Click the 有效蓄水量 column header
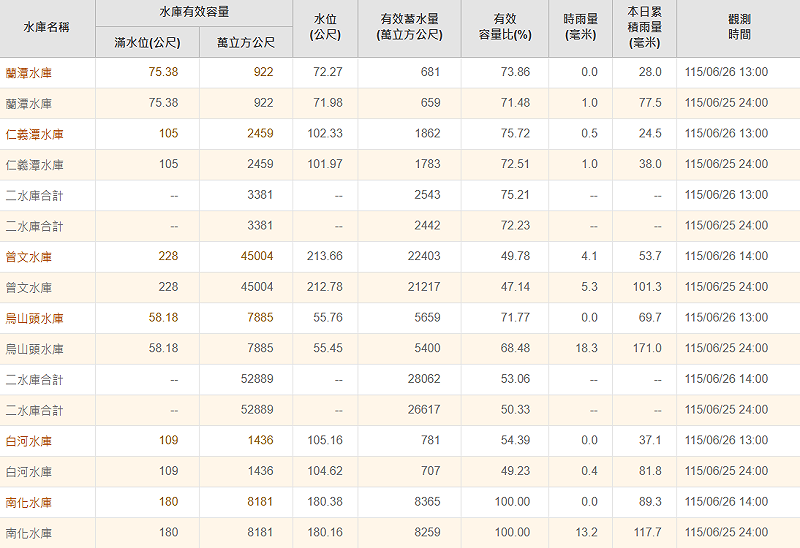 410,27
